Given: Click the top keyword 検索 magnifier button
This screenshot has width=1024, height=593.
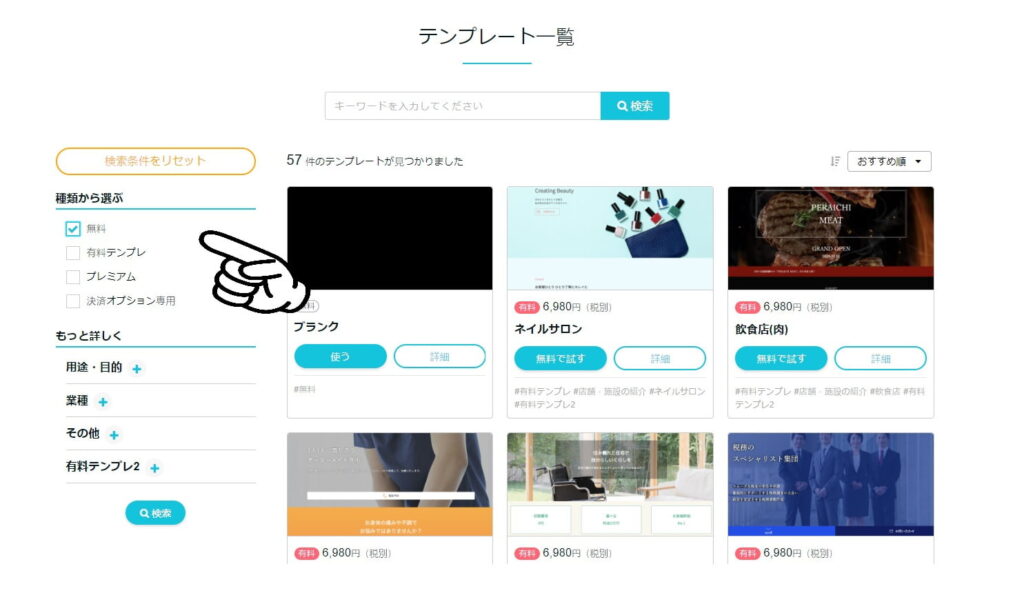Looking at the screenshot, I should tap(635, 106).
